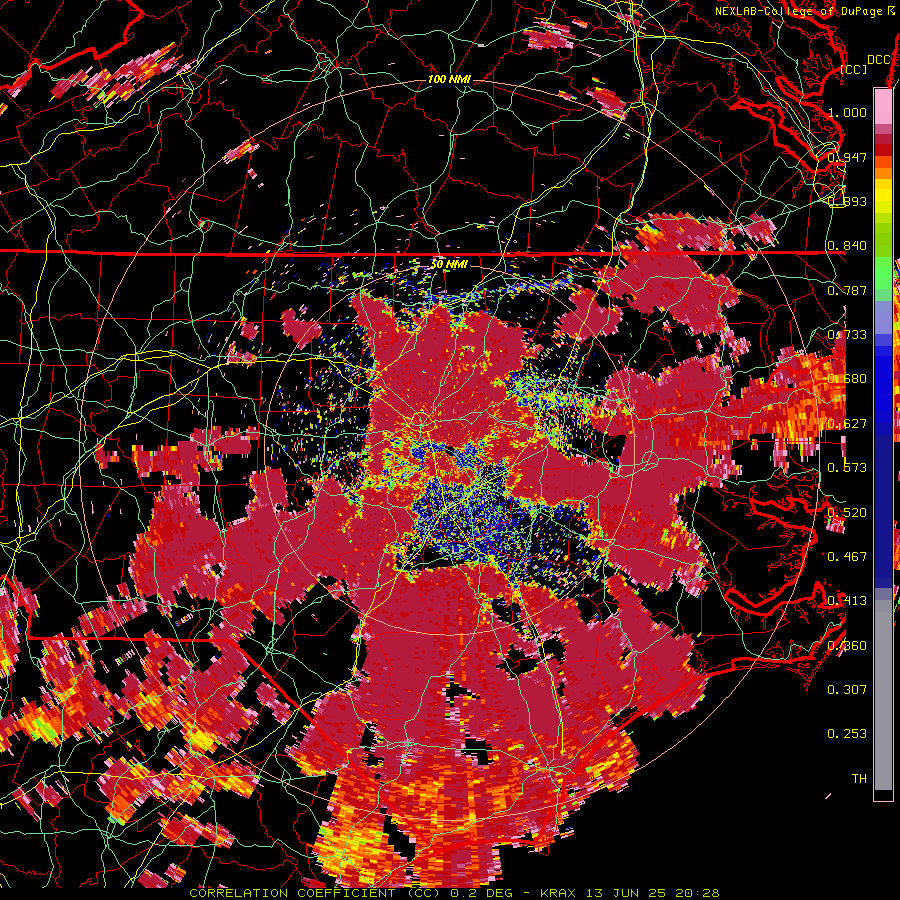Click the 0.733 scale value
This screenshot has height=900, width=900.
847,335
